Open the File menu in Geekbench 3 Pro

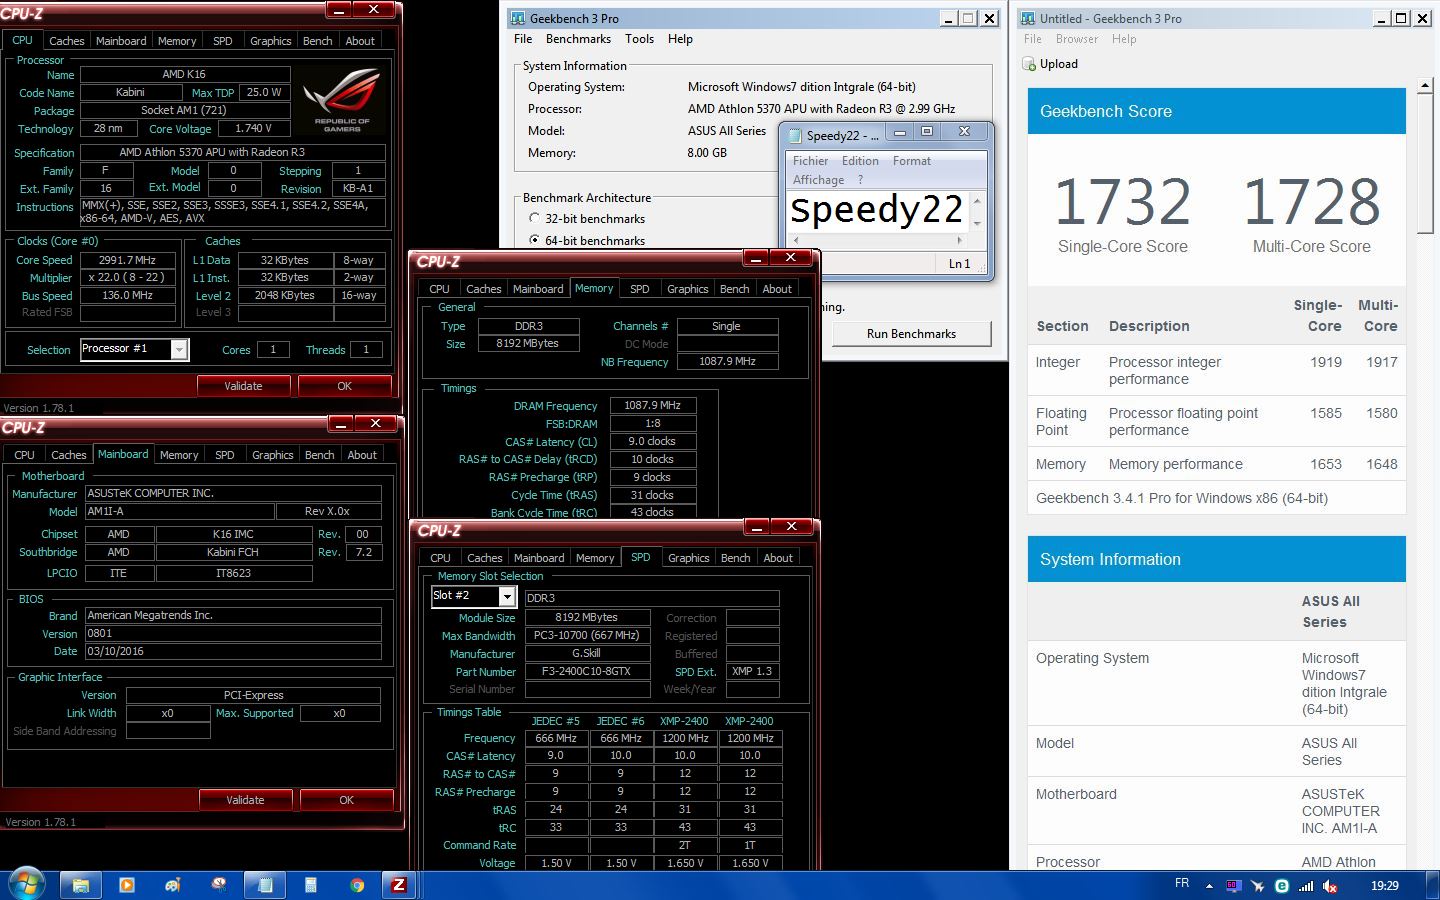pyautogui.click(x=523, y=39)
